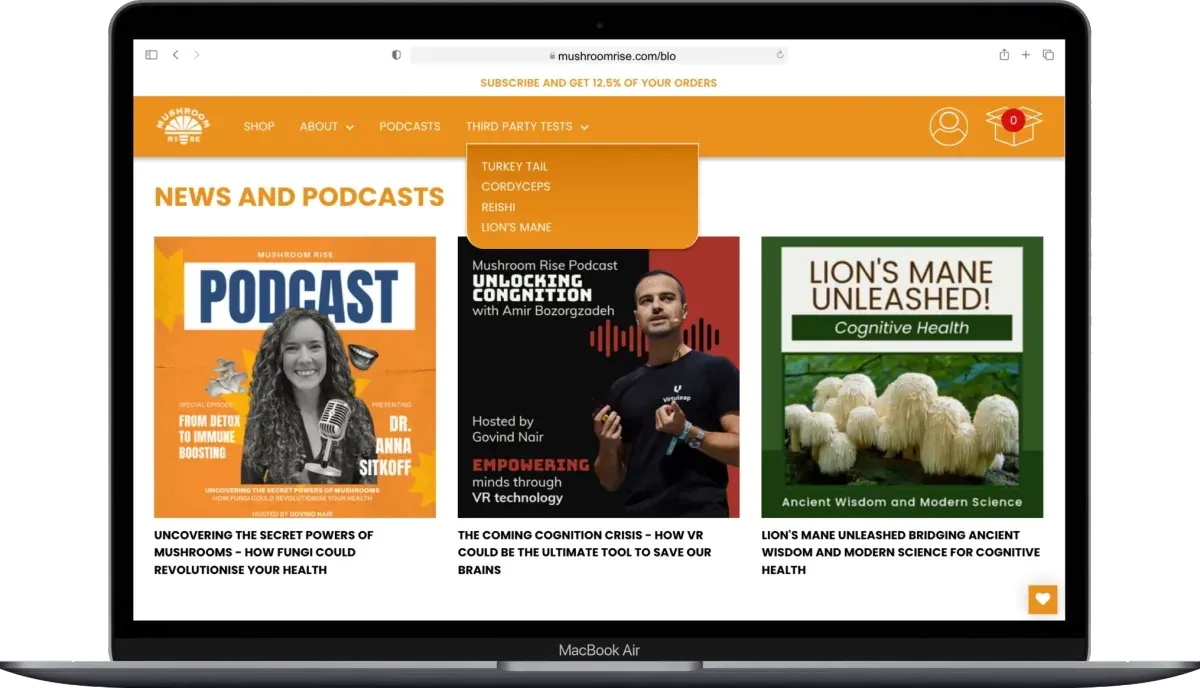Select LION'S MANE from dropdown
This screenshot has height=688, width=1200.
pyautogui.click(x=516, y=227)
